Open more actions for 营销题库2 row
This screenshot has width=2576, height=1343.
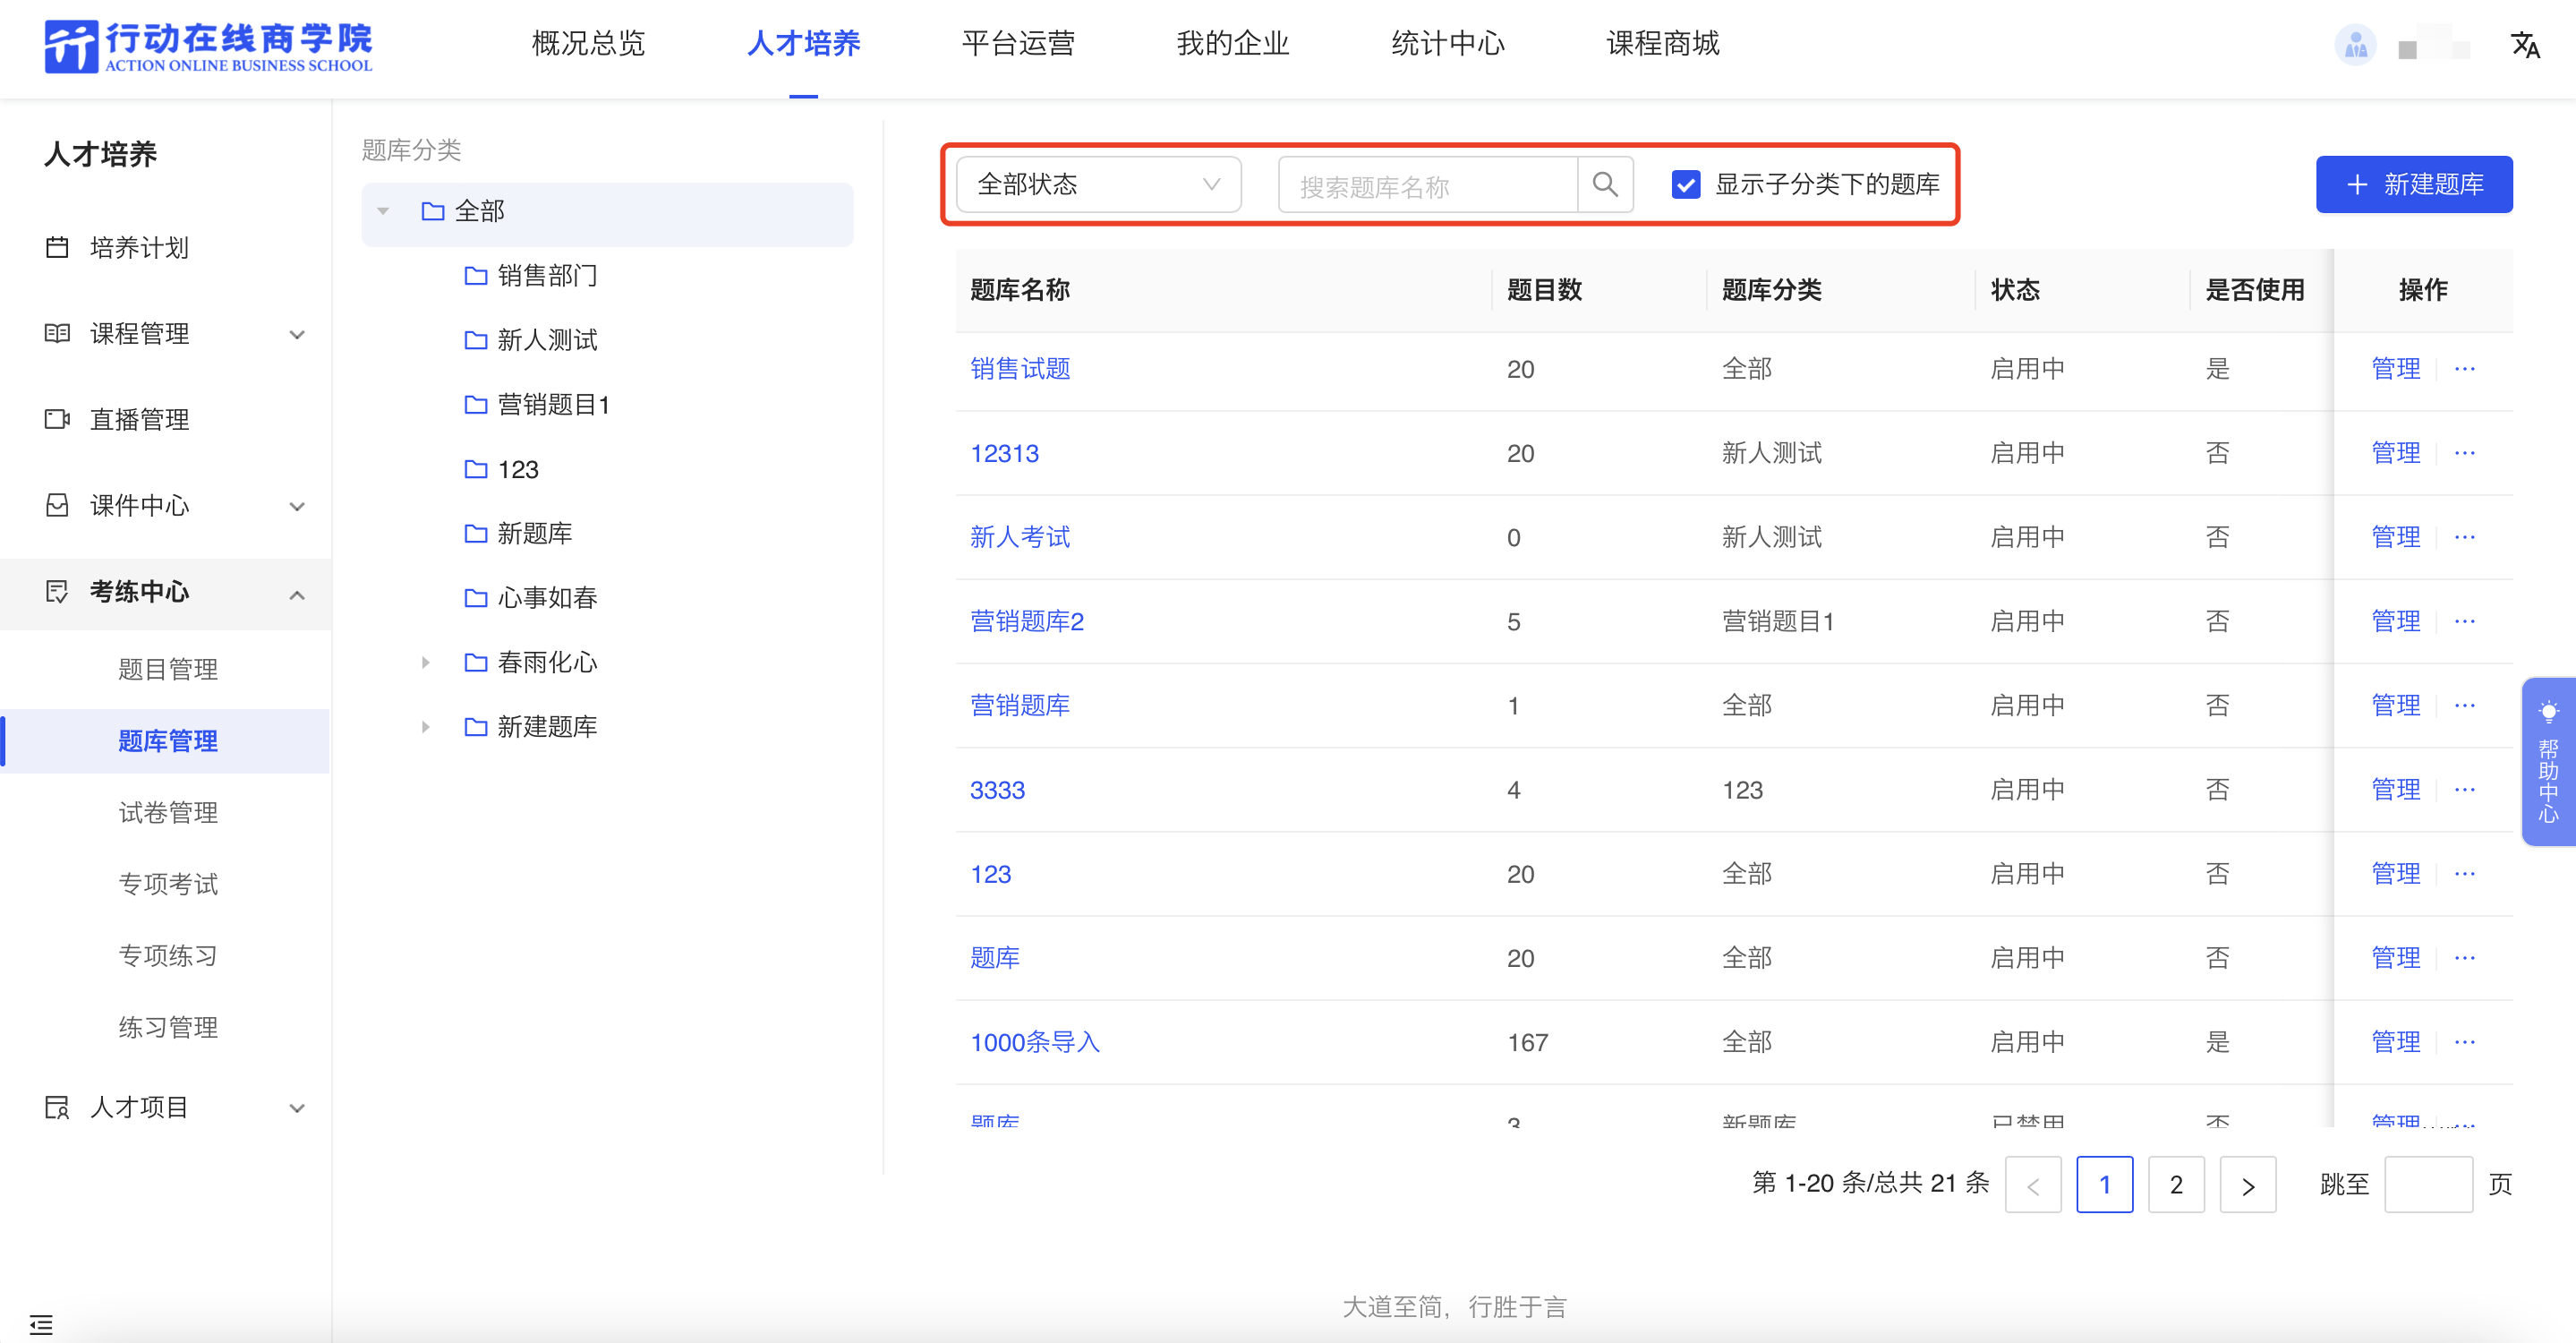pos(2465,621)
